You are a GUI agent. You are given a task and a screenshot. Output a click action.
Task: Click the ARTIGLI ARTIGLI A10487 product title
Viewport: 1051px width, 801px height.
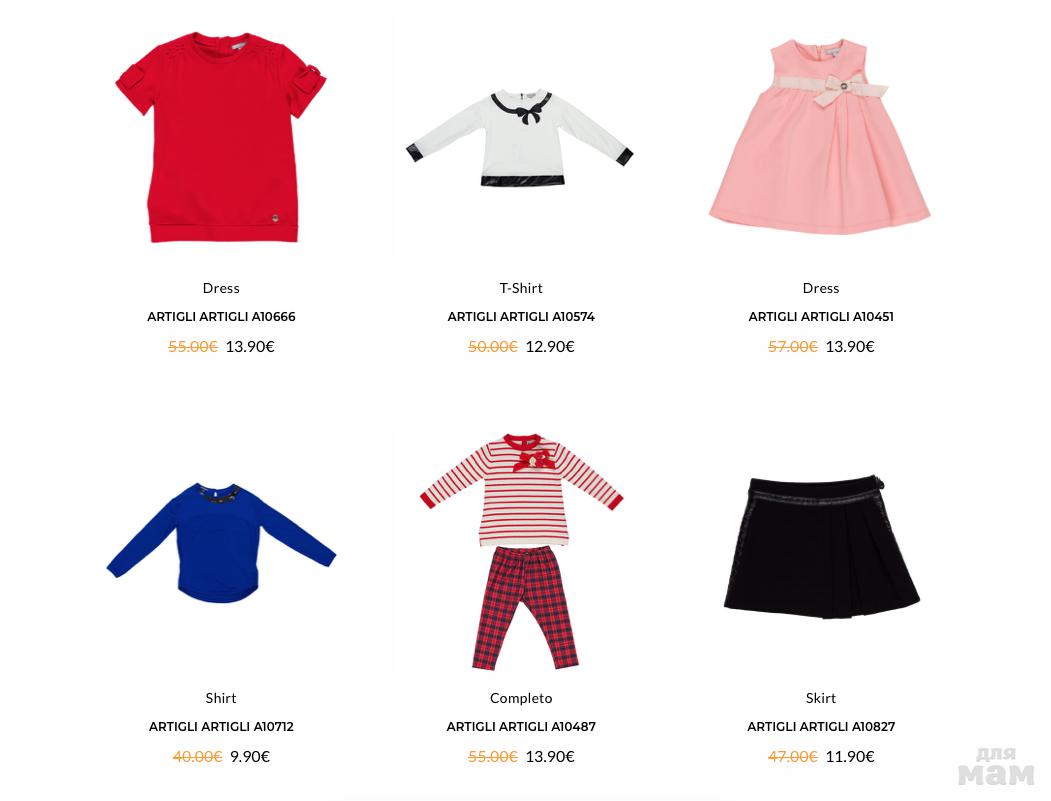(x=521, y=727)
